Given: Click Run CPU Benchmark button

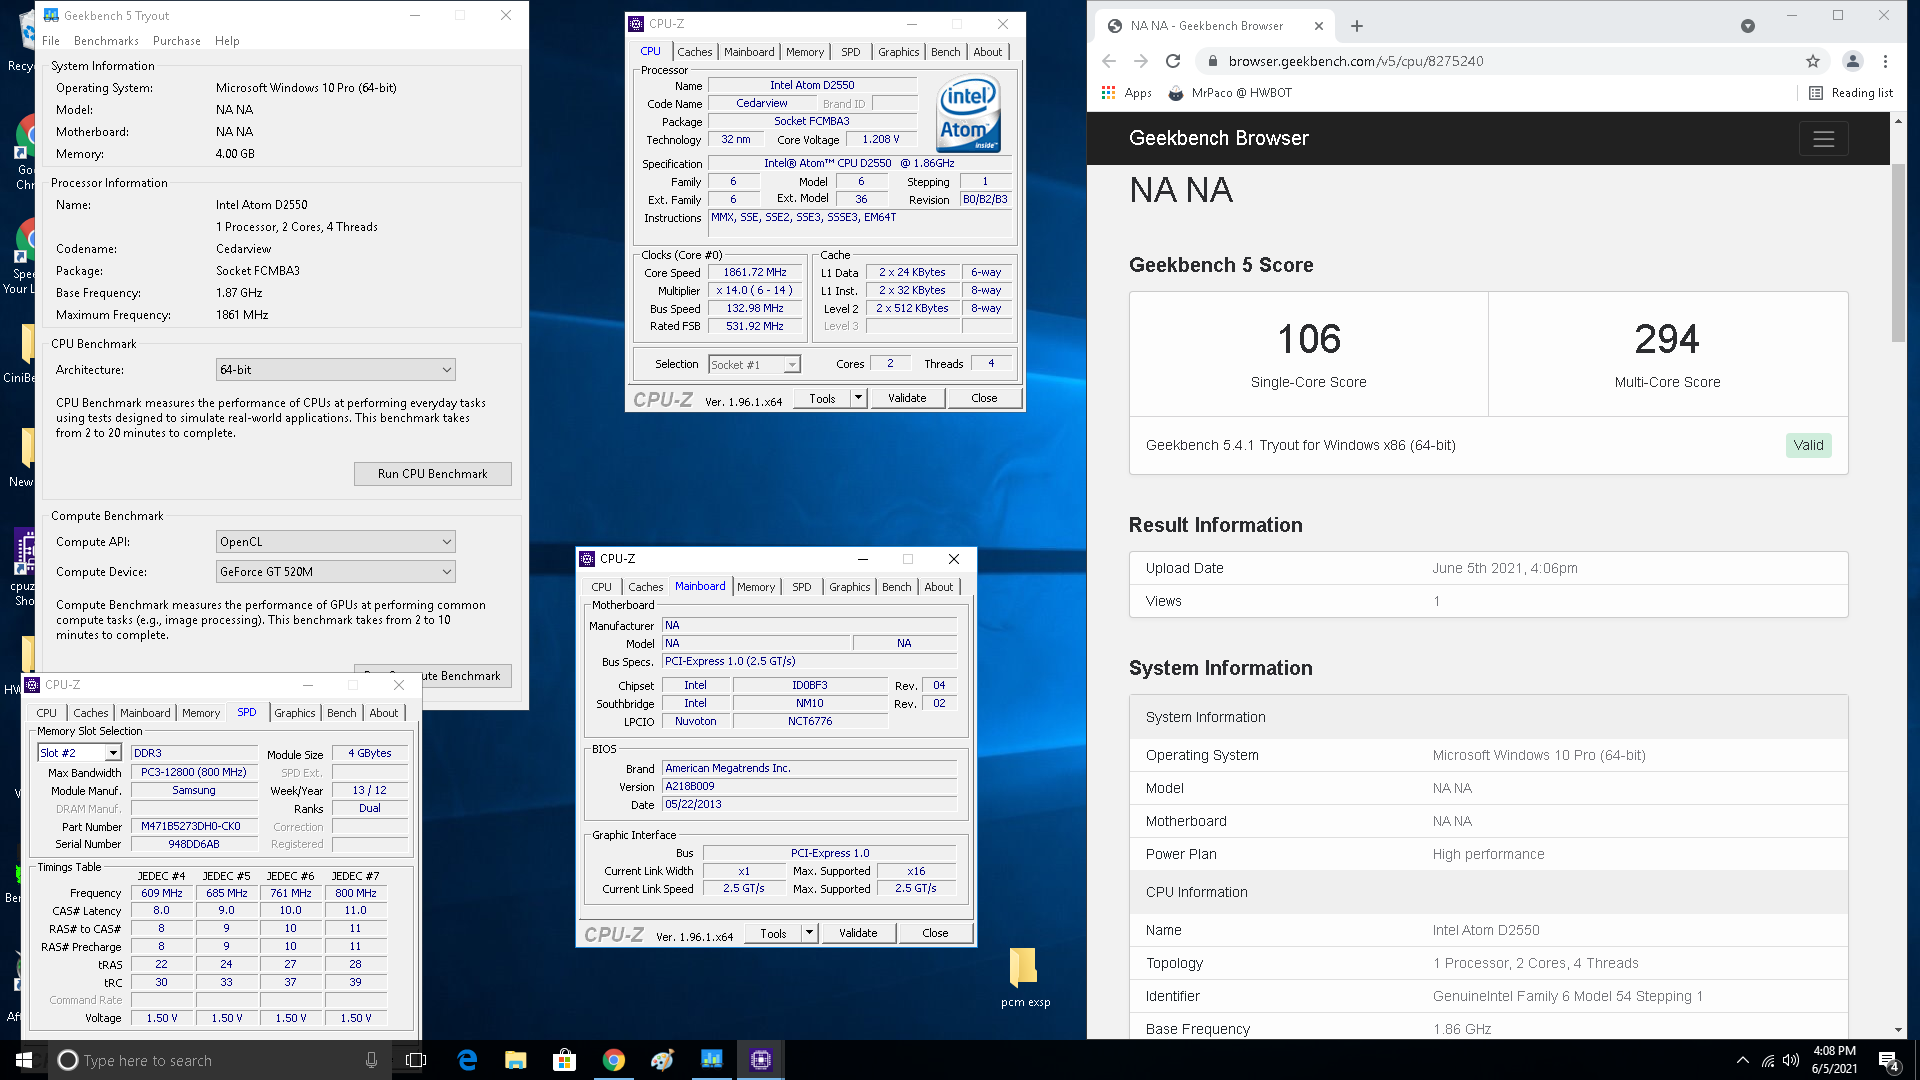Looking at the screenshot, I should tap(433, 474).
